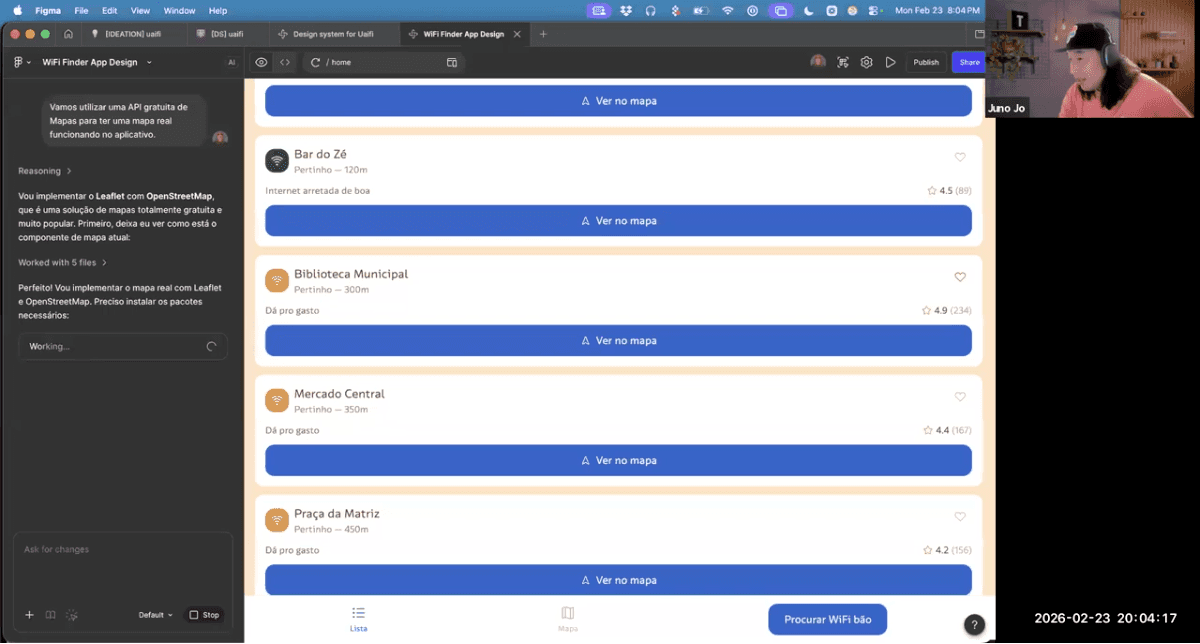Open the File menu
This screenshot has width=1200, height=644.
(81, 10)
